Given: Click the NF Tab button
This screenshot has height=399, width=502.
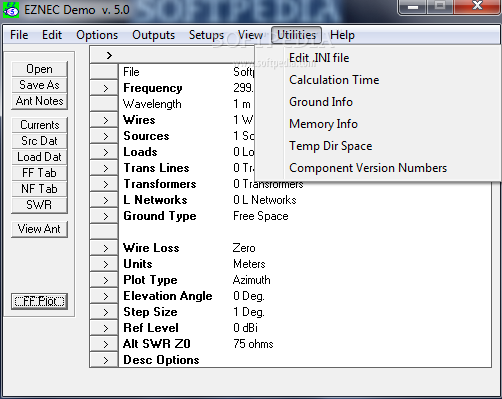Looking at the screenshot, I should (39, 189).
